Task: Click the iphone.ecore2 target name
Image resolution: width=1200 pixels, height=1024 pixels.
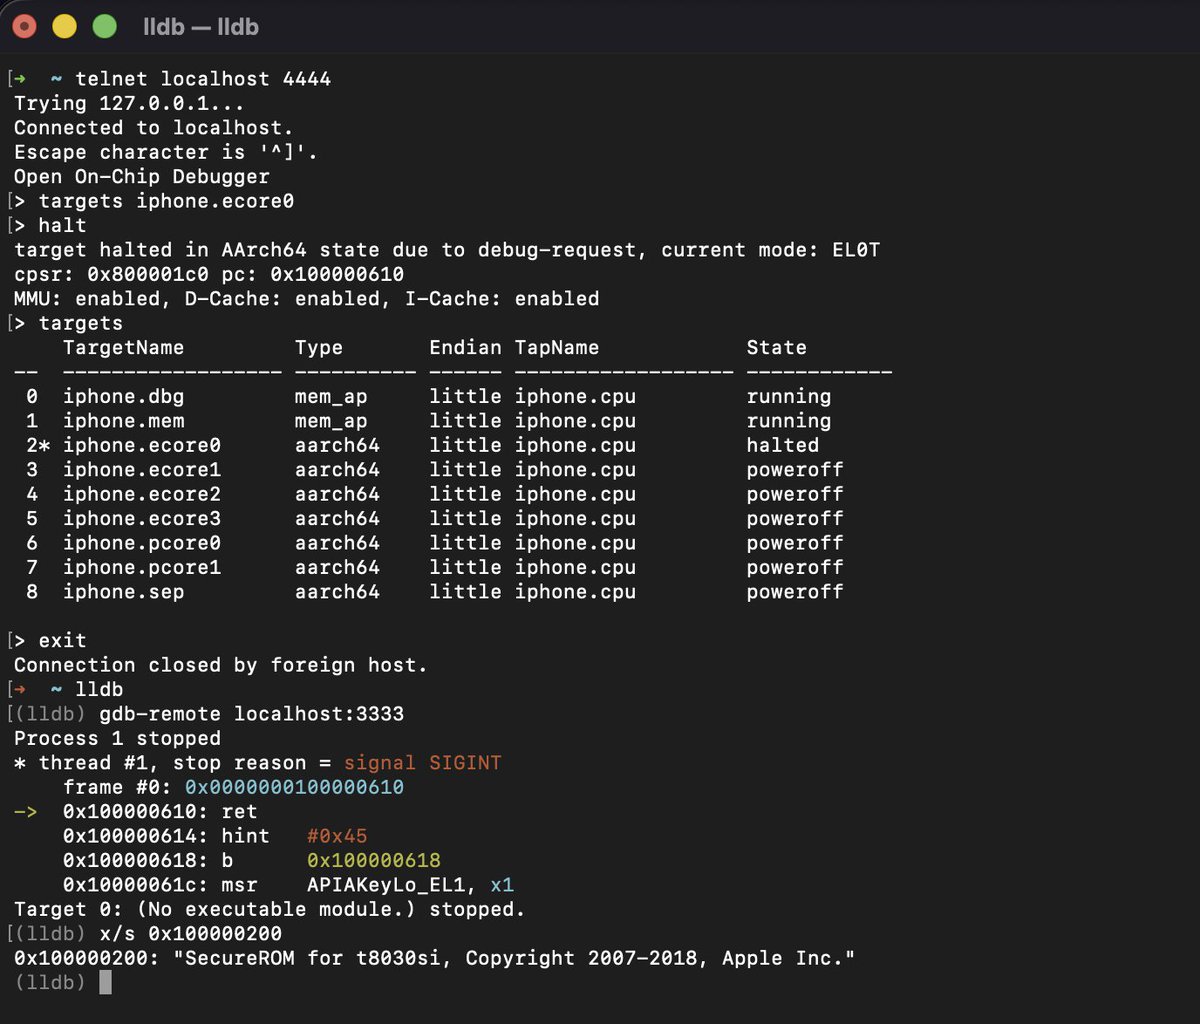Action: (x=142, y=494)
